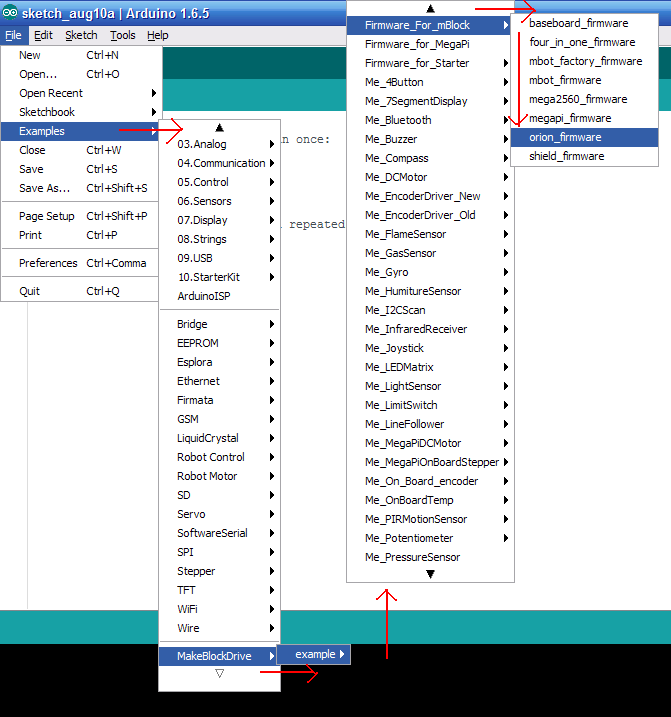Open Page Setup from the File menu
671x717 pixels.
pos(80,216)
